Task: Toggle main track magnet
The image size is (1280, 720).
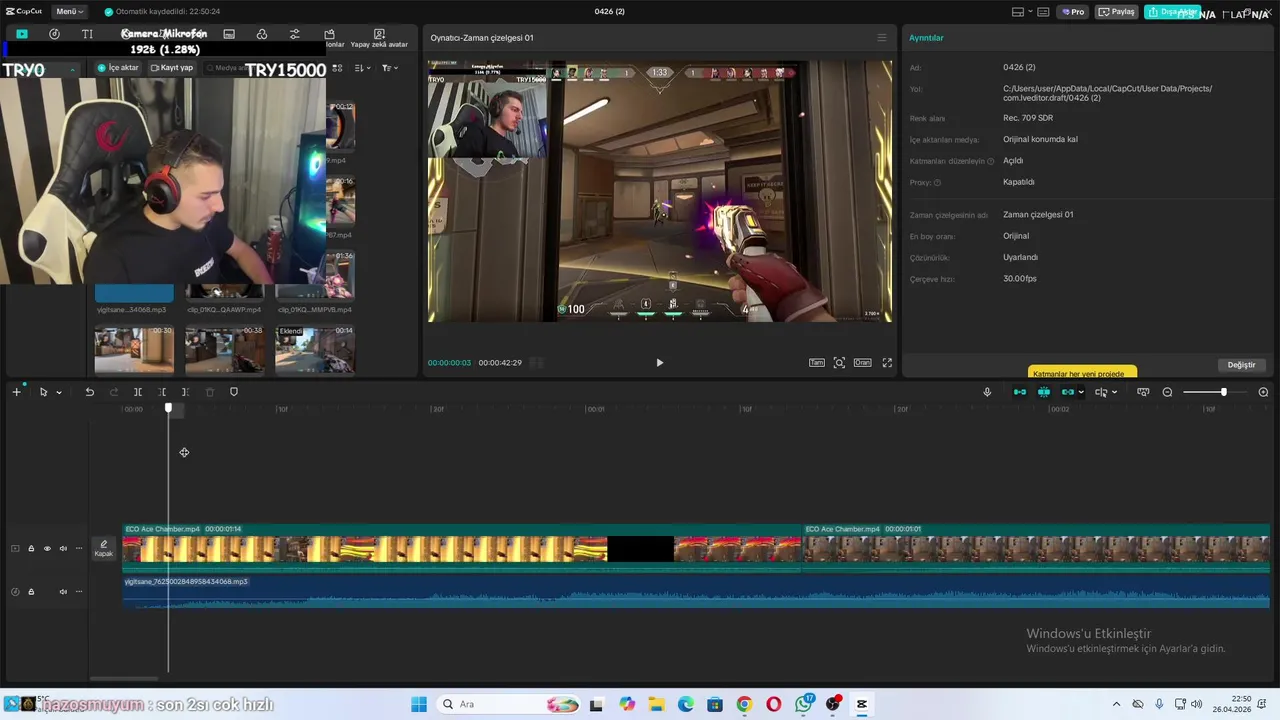Action: click(x=1020, y=392)
